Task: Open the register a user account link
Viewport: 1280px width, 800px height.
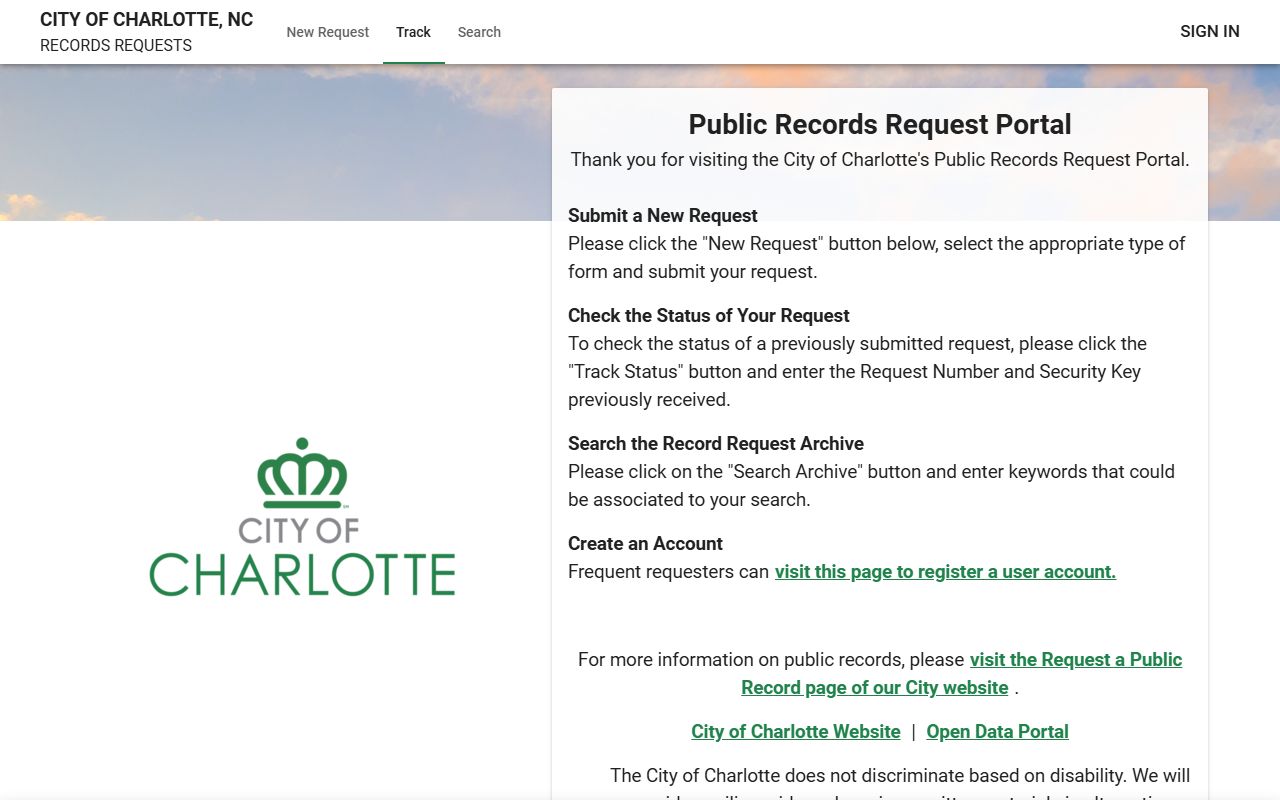Action: tap(945, 572)
